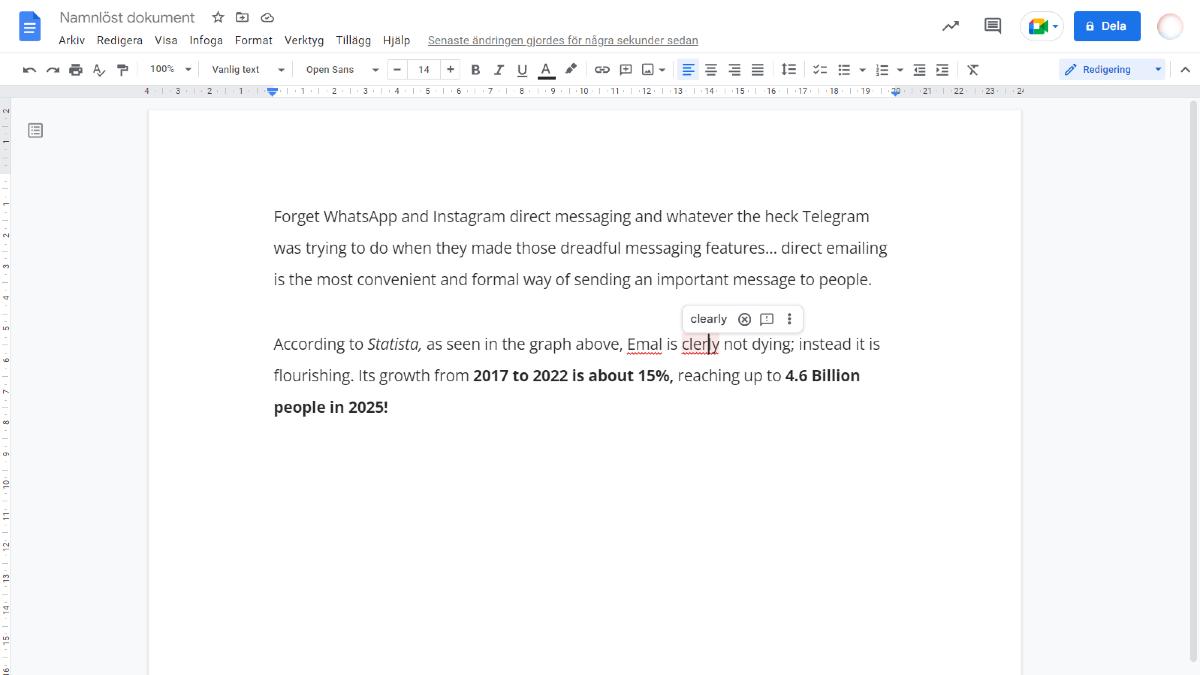
Task: Open the text color picker
Action: 546,70
